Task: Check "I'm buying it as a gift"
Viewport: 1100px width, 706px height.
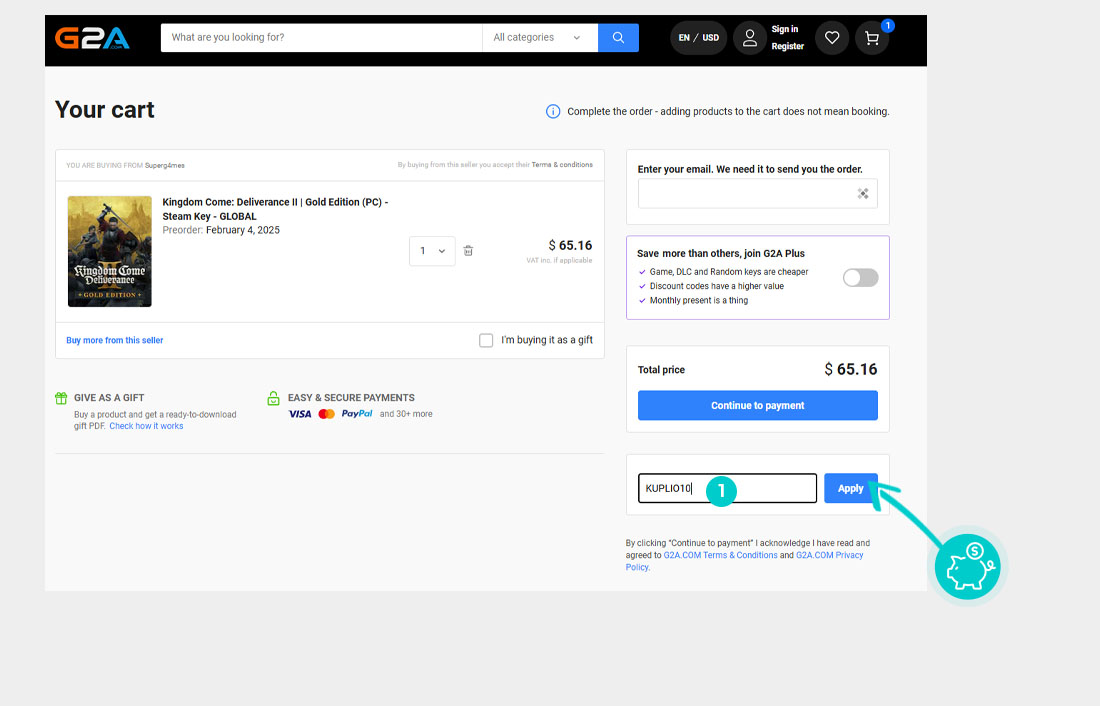Action: (486, 340)
